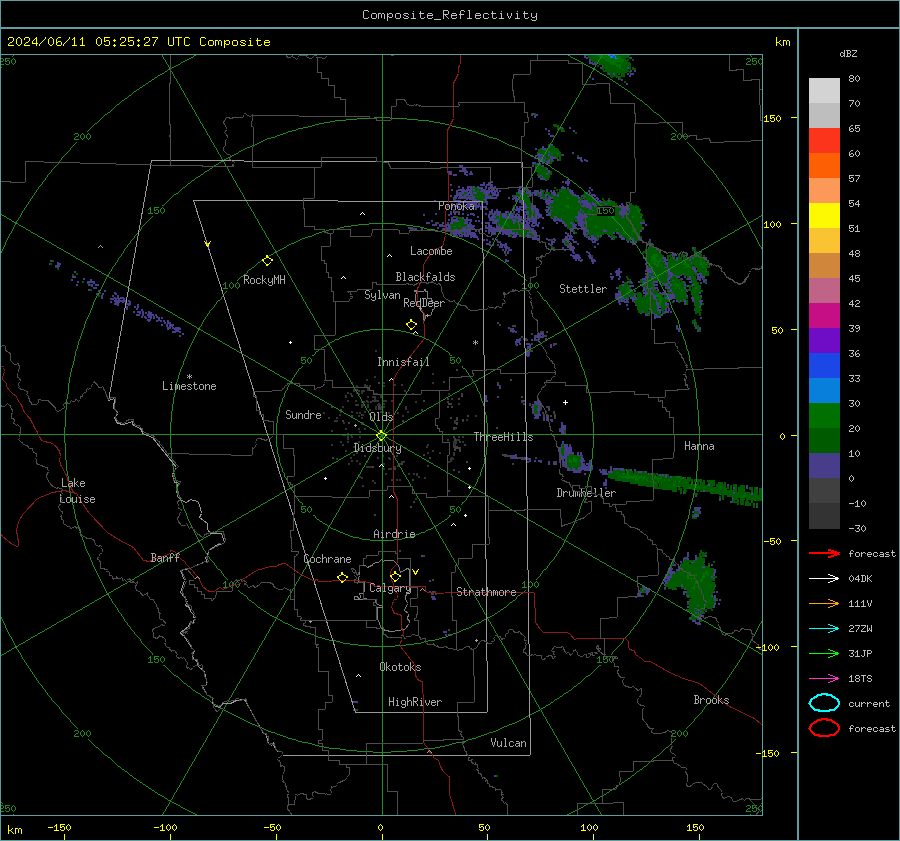Click the 'Lake Louise' map label
900x841 pixels.
pos(77,491)
